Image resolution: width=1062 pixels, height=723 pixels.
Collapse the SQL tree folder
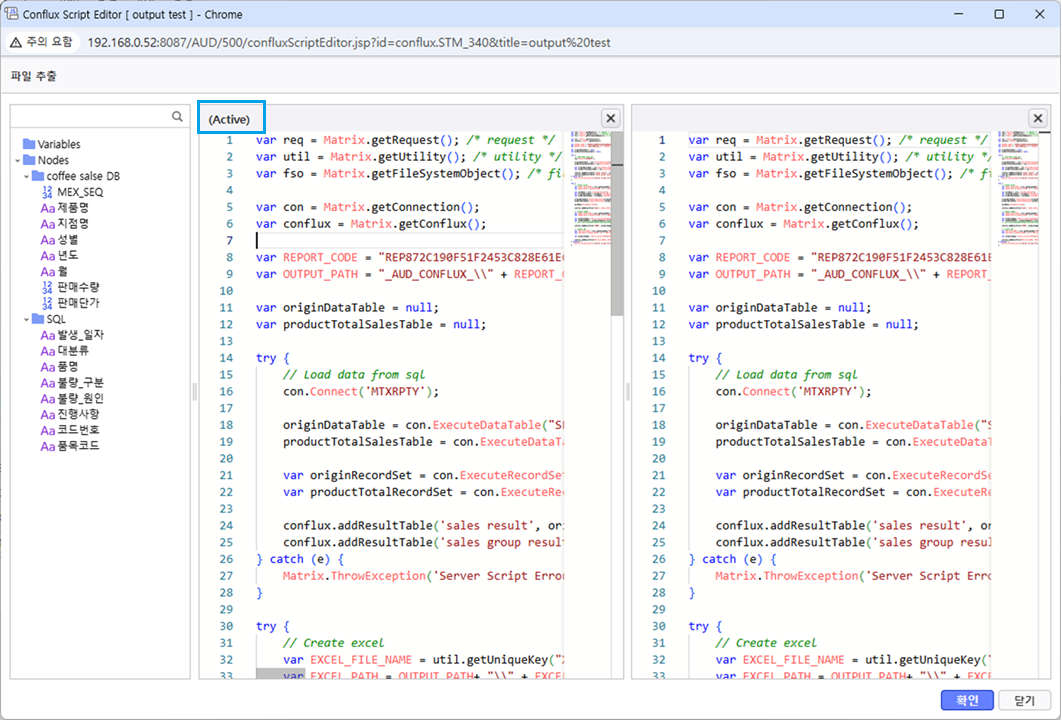26,319
